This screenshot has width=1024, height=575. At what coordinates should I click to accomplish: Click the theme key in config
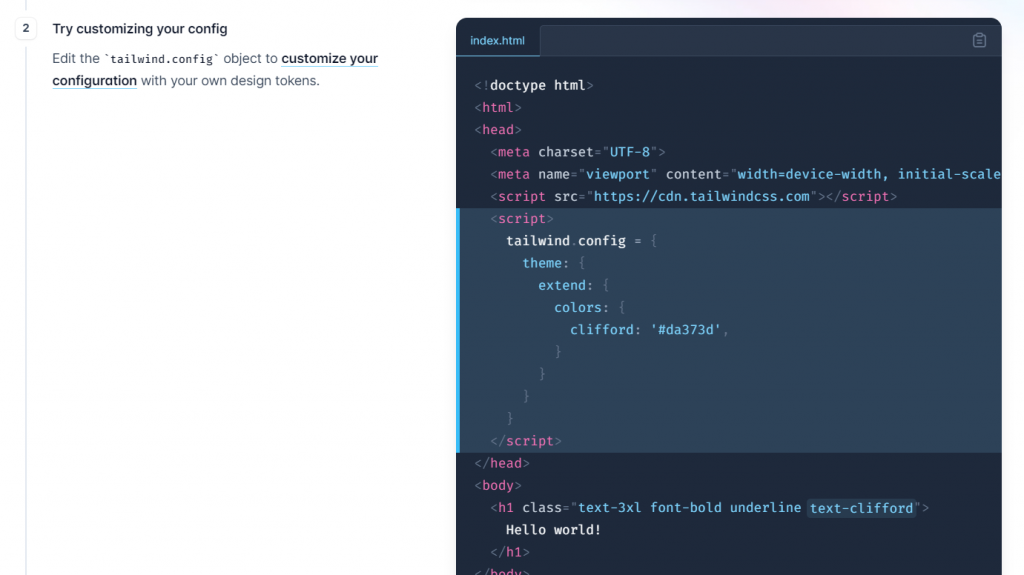click(x=541, y=263)
